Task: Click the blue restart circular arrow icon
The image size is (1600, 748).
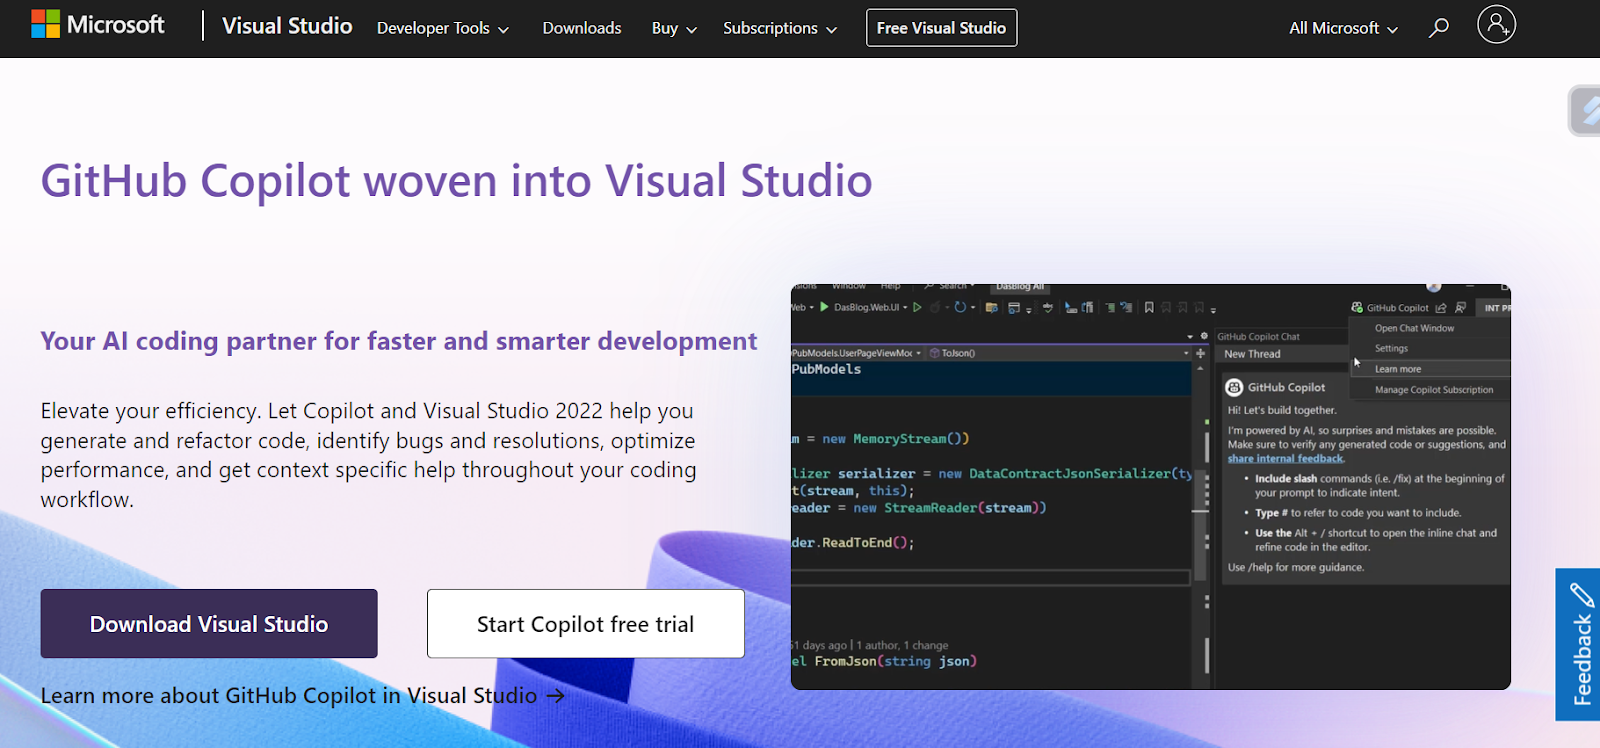Action: (x=960, y=307)
